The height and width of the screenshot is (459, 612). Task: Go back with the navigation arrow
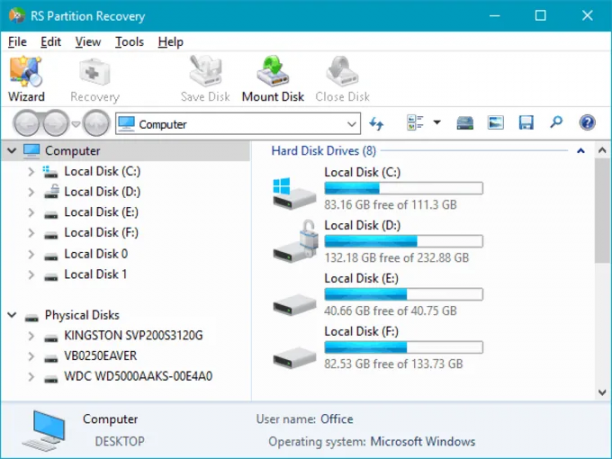[27, 124]
